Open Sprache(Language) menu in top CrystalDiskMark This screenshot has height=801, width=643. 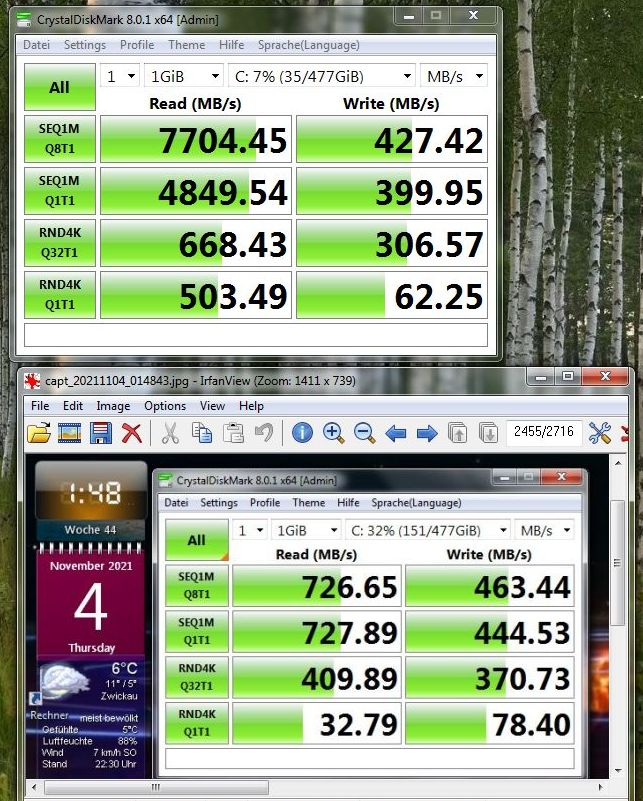308,45
